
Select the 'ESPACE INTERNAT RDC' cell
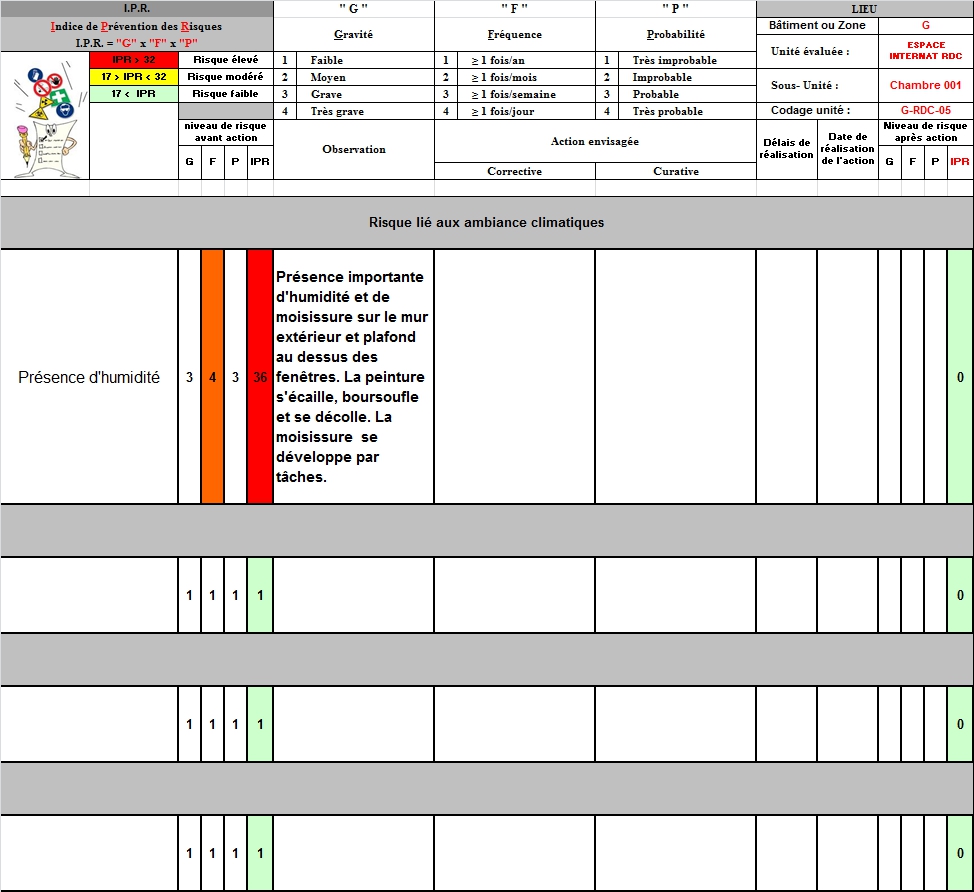(x=925, y=51)
